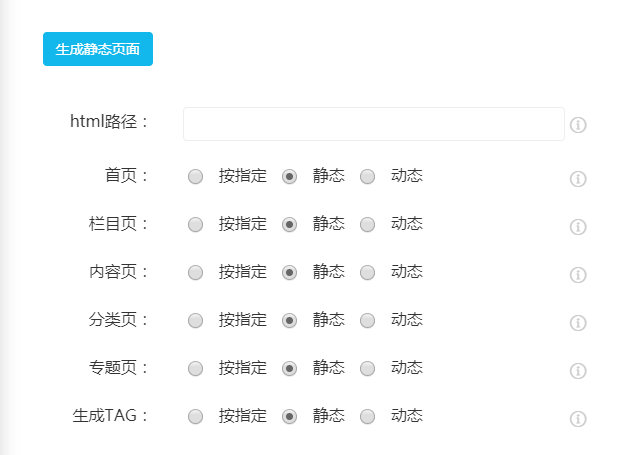
Task: Click info icon on 首页 row
Action: point(578,179)
